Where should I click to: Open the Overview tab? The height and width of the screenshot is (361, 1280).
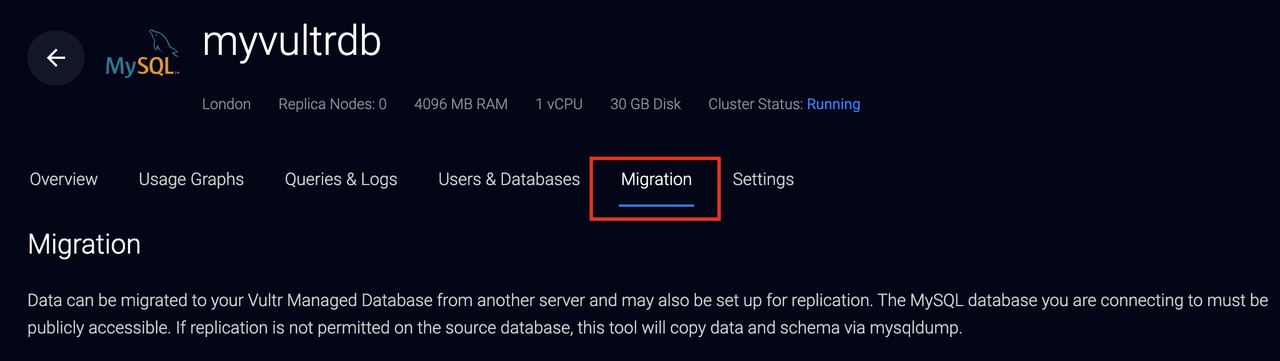64,179
